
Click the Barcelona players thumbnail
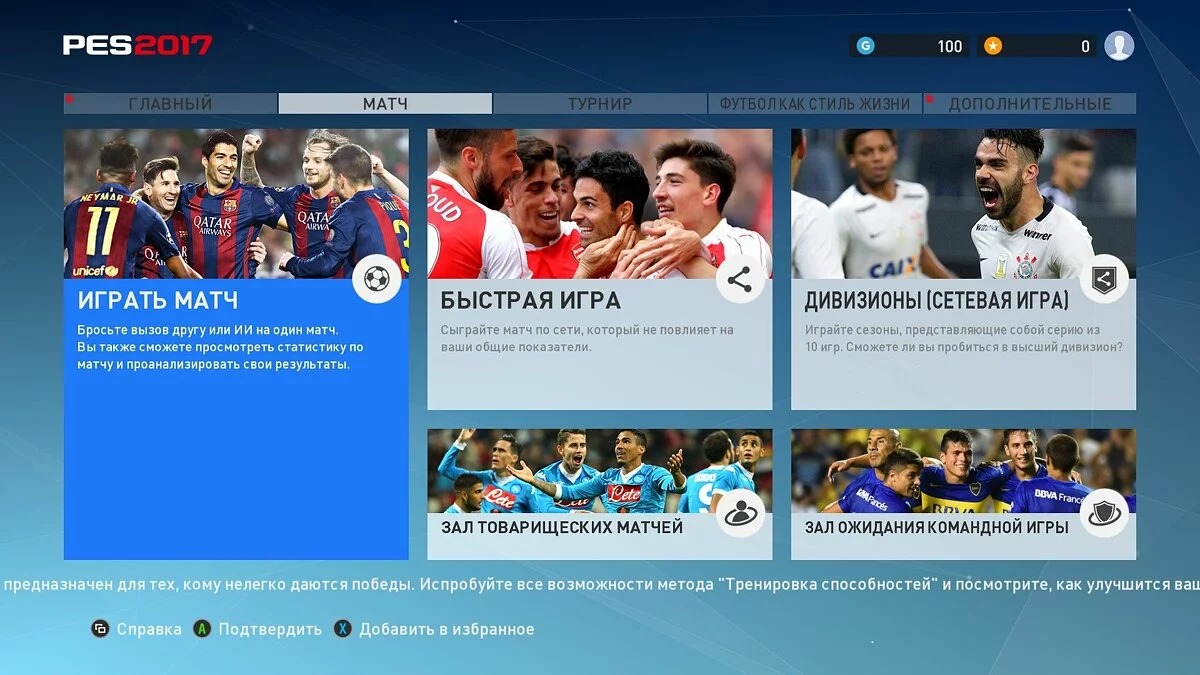click(x=236, y=204)
